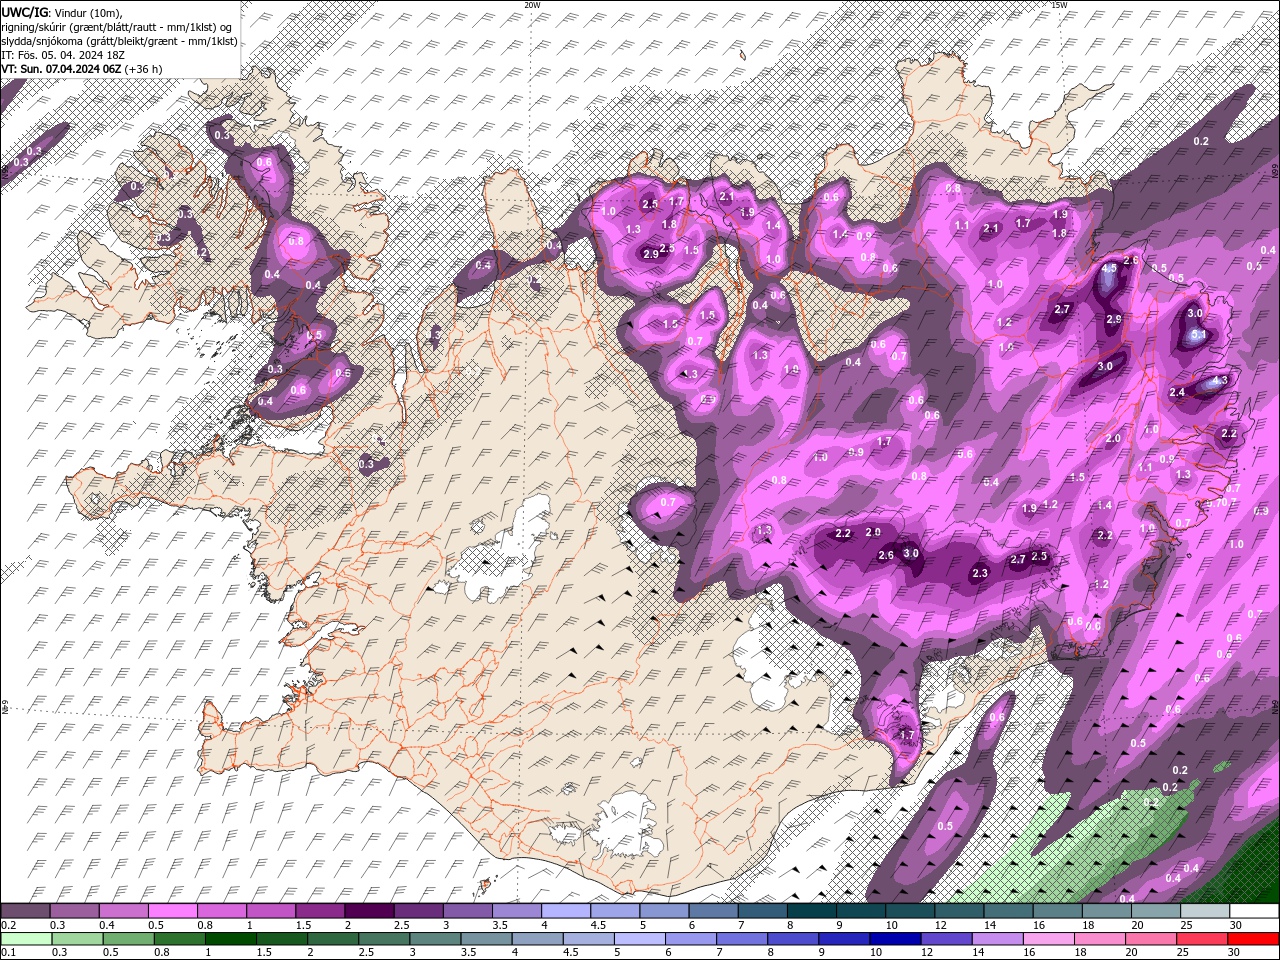
Task: Click snow legend swatch between 0.2 and 0.3
Action: point(25,911)
